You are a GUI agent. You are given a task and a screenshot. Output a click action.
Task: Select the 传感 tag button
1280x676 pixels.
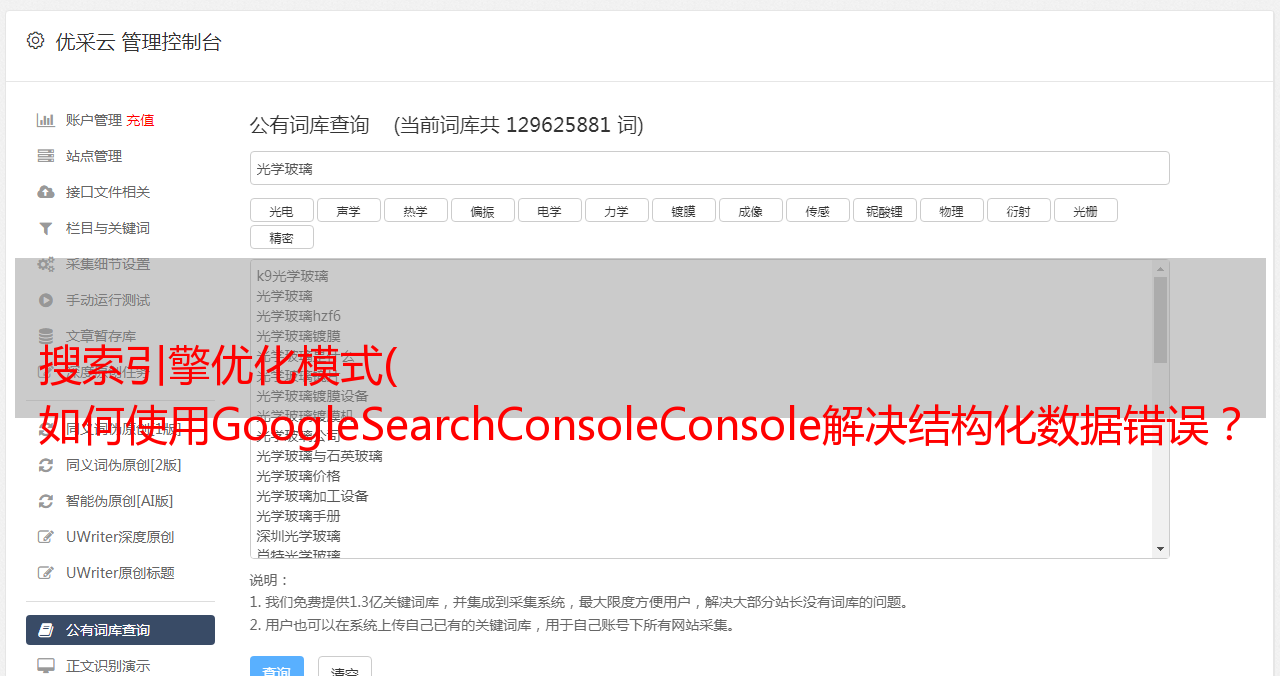[817, 210]
